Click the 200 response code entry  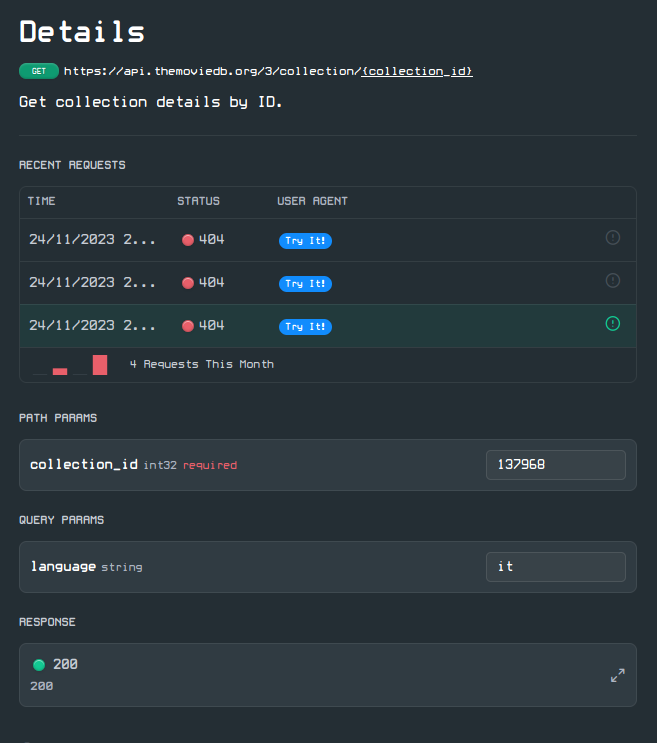click(x=65, y=664)
